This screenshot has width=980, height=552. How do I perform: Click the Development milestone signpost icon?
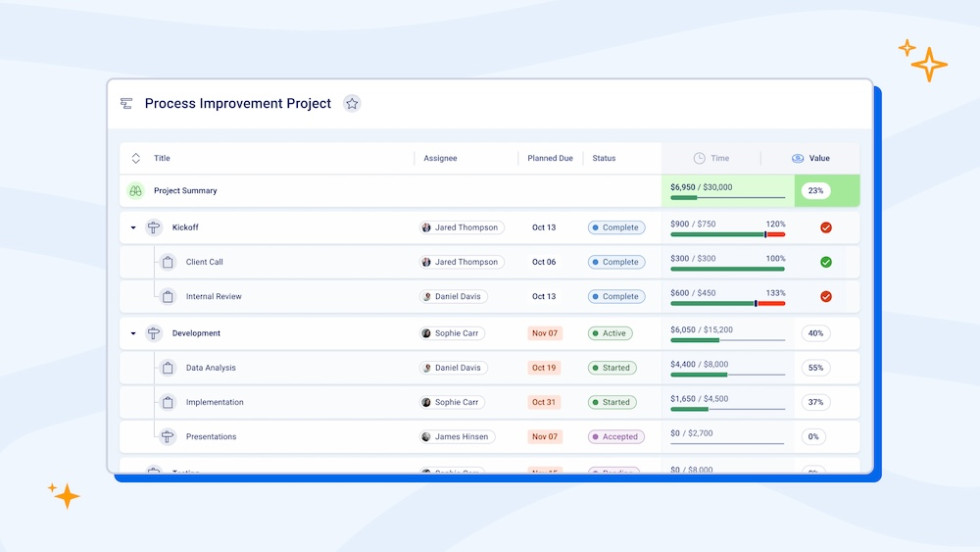coord(153,333)
